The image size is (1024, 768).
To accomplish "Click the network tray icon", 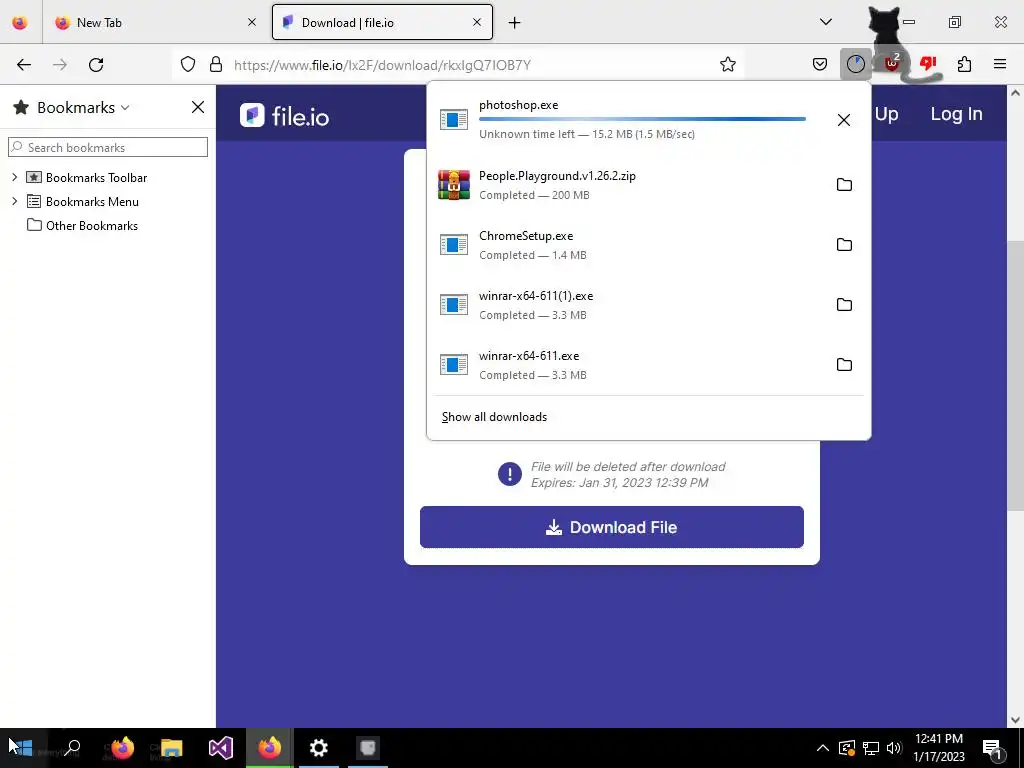I will pos(871,748).
